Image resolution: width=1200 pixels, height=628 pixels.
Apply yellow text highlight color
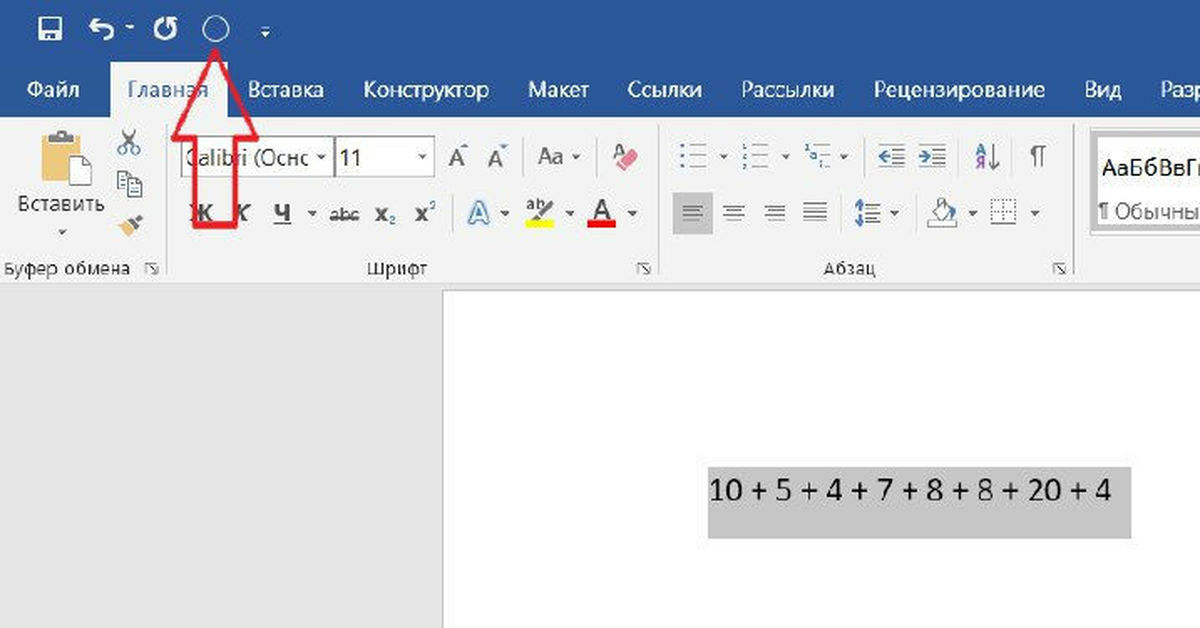tap(540, 212)
